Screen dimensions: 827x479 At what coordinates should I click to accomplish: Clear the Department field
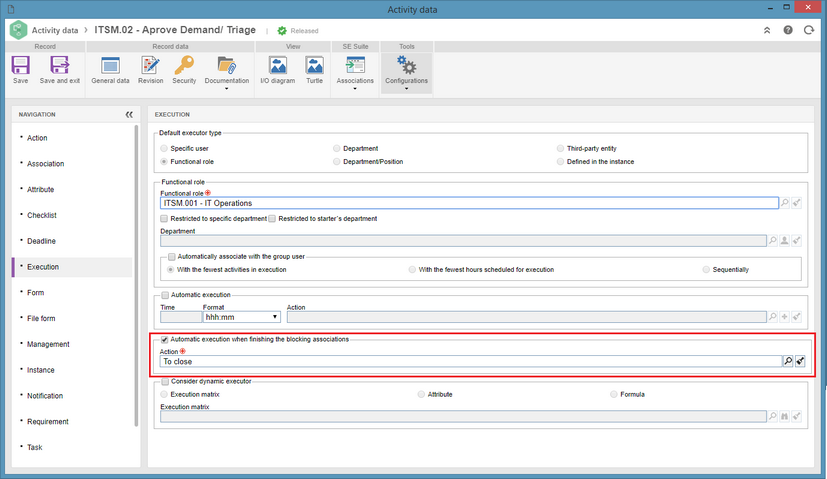[x=797, y=241]
